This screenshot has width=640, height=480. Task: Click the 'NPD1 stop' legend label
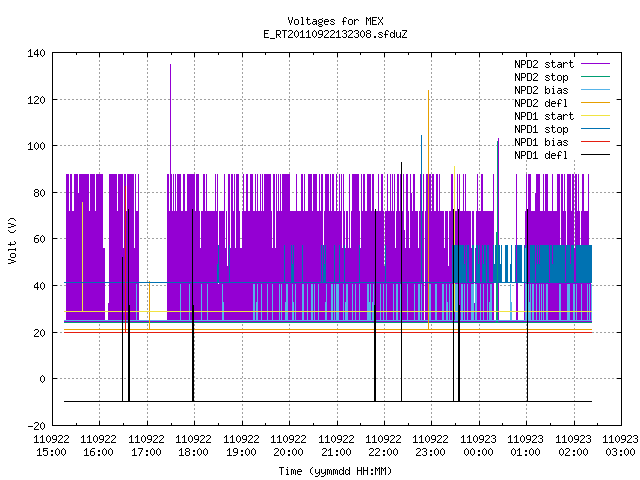point(541,129)
